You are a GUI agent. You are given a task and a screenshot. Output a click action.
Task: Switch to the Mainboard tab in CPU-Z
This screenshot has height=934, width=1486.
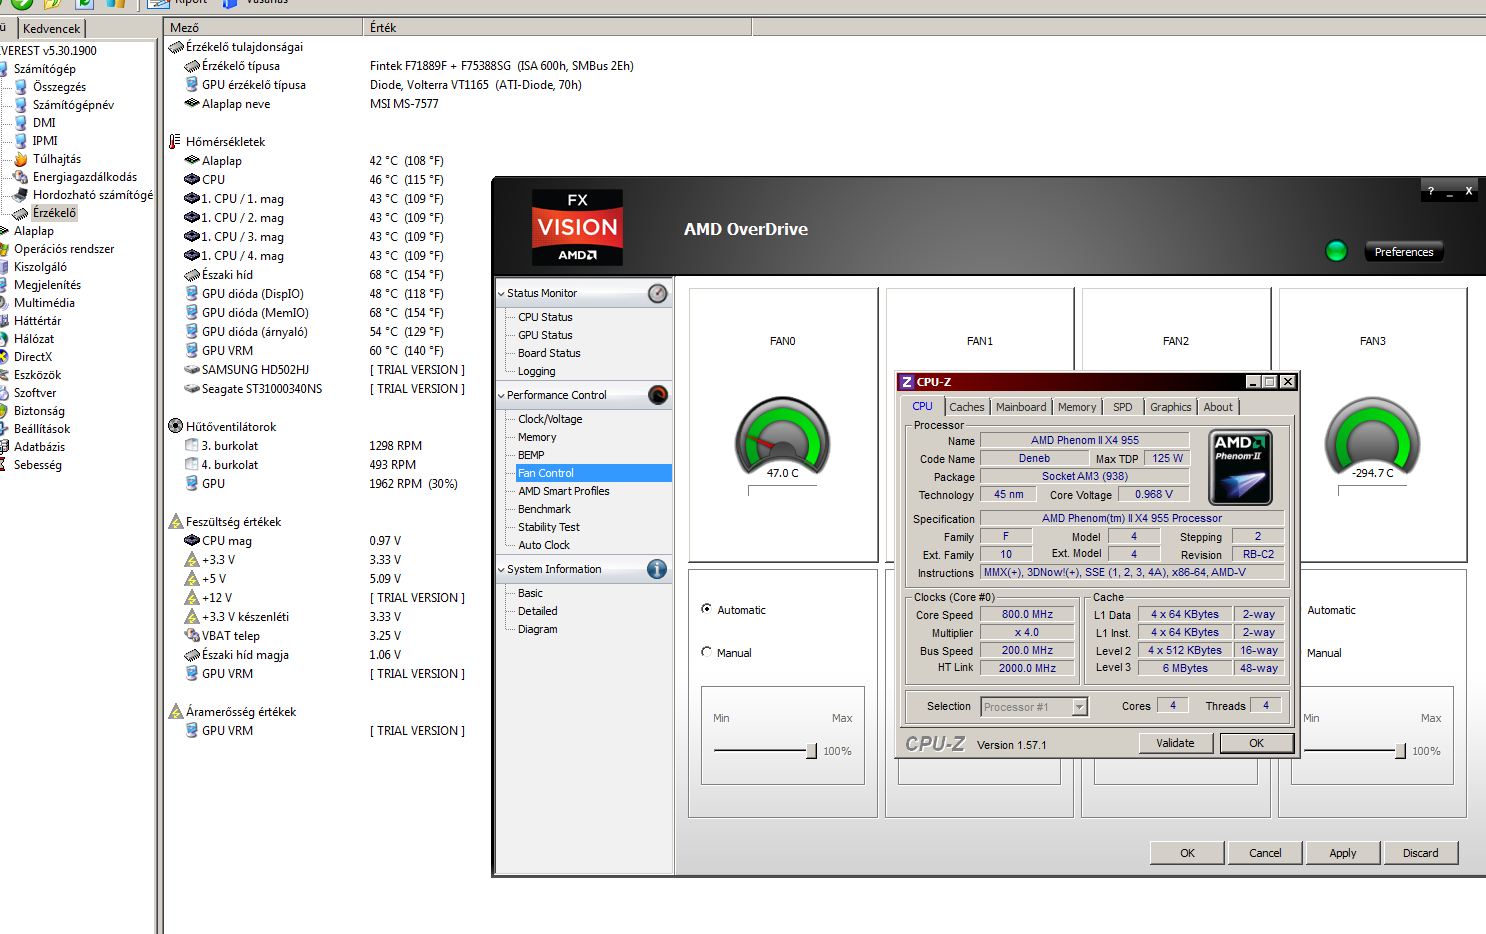pos(1021,407)
